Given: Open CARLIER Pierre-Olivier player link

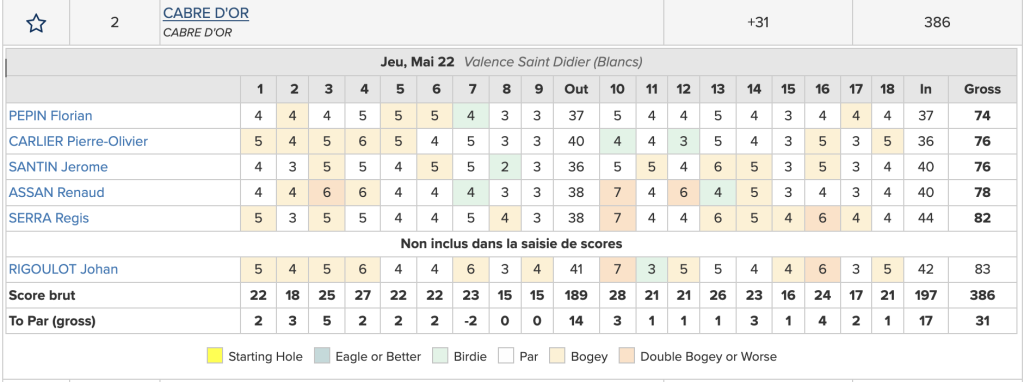Looking at the screenshot, I should coord(78,141).
